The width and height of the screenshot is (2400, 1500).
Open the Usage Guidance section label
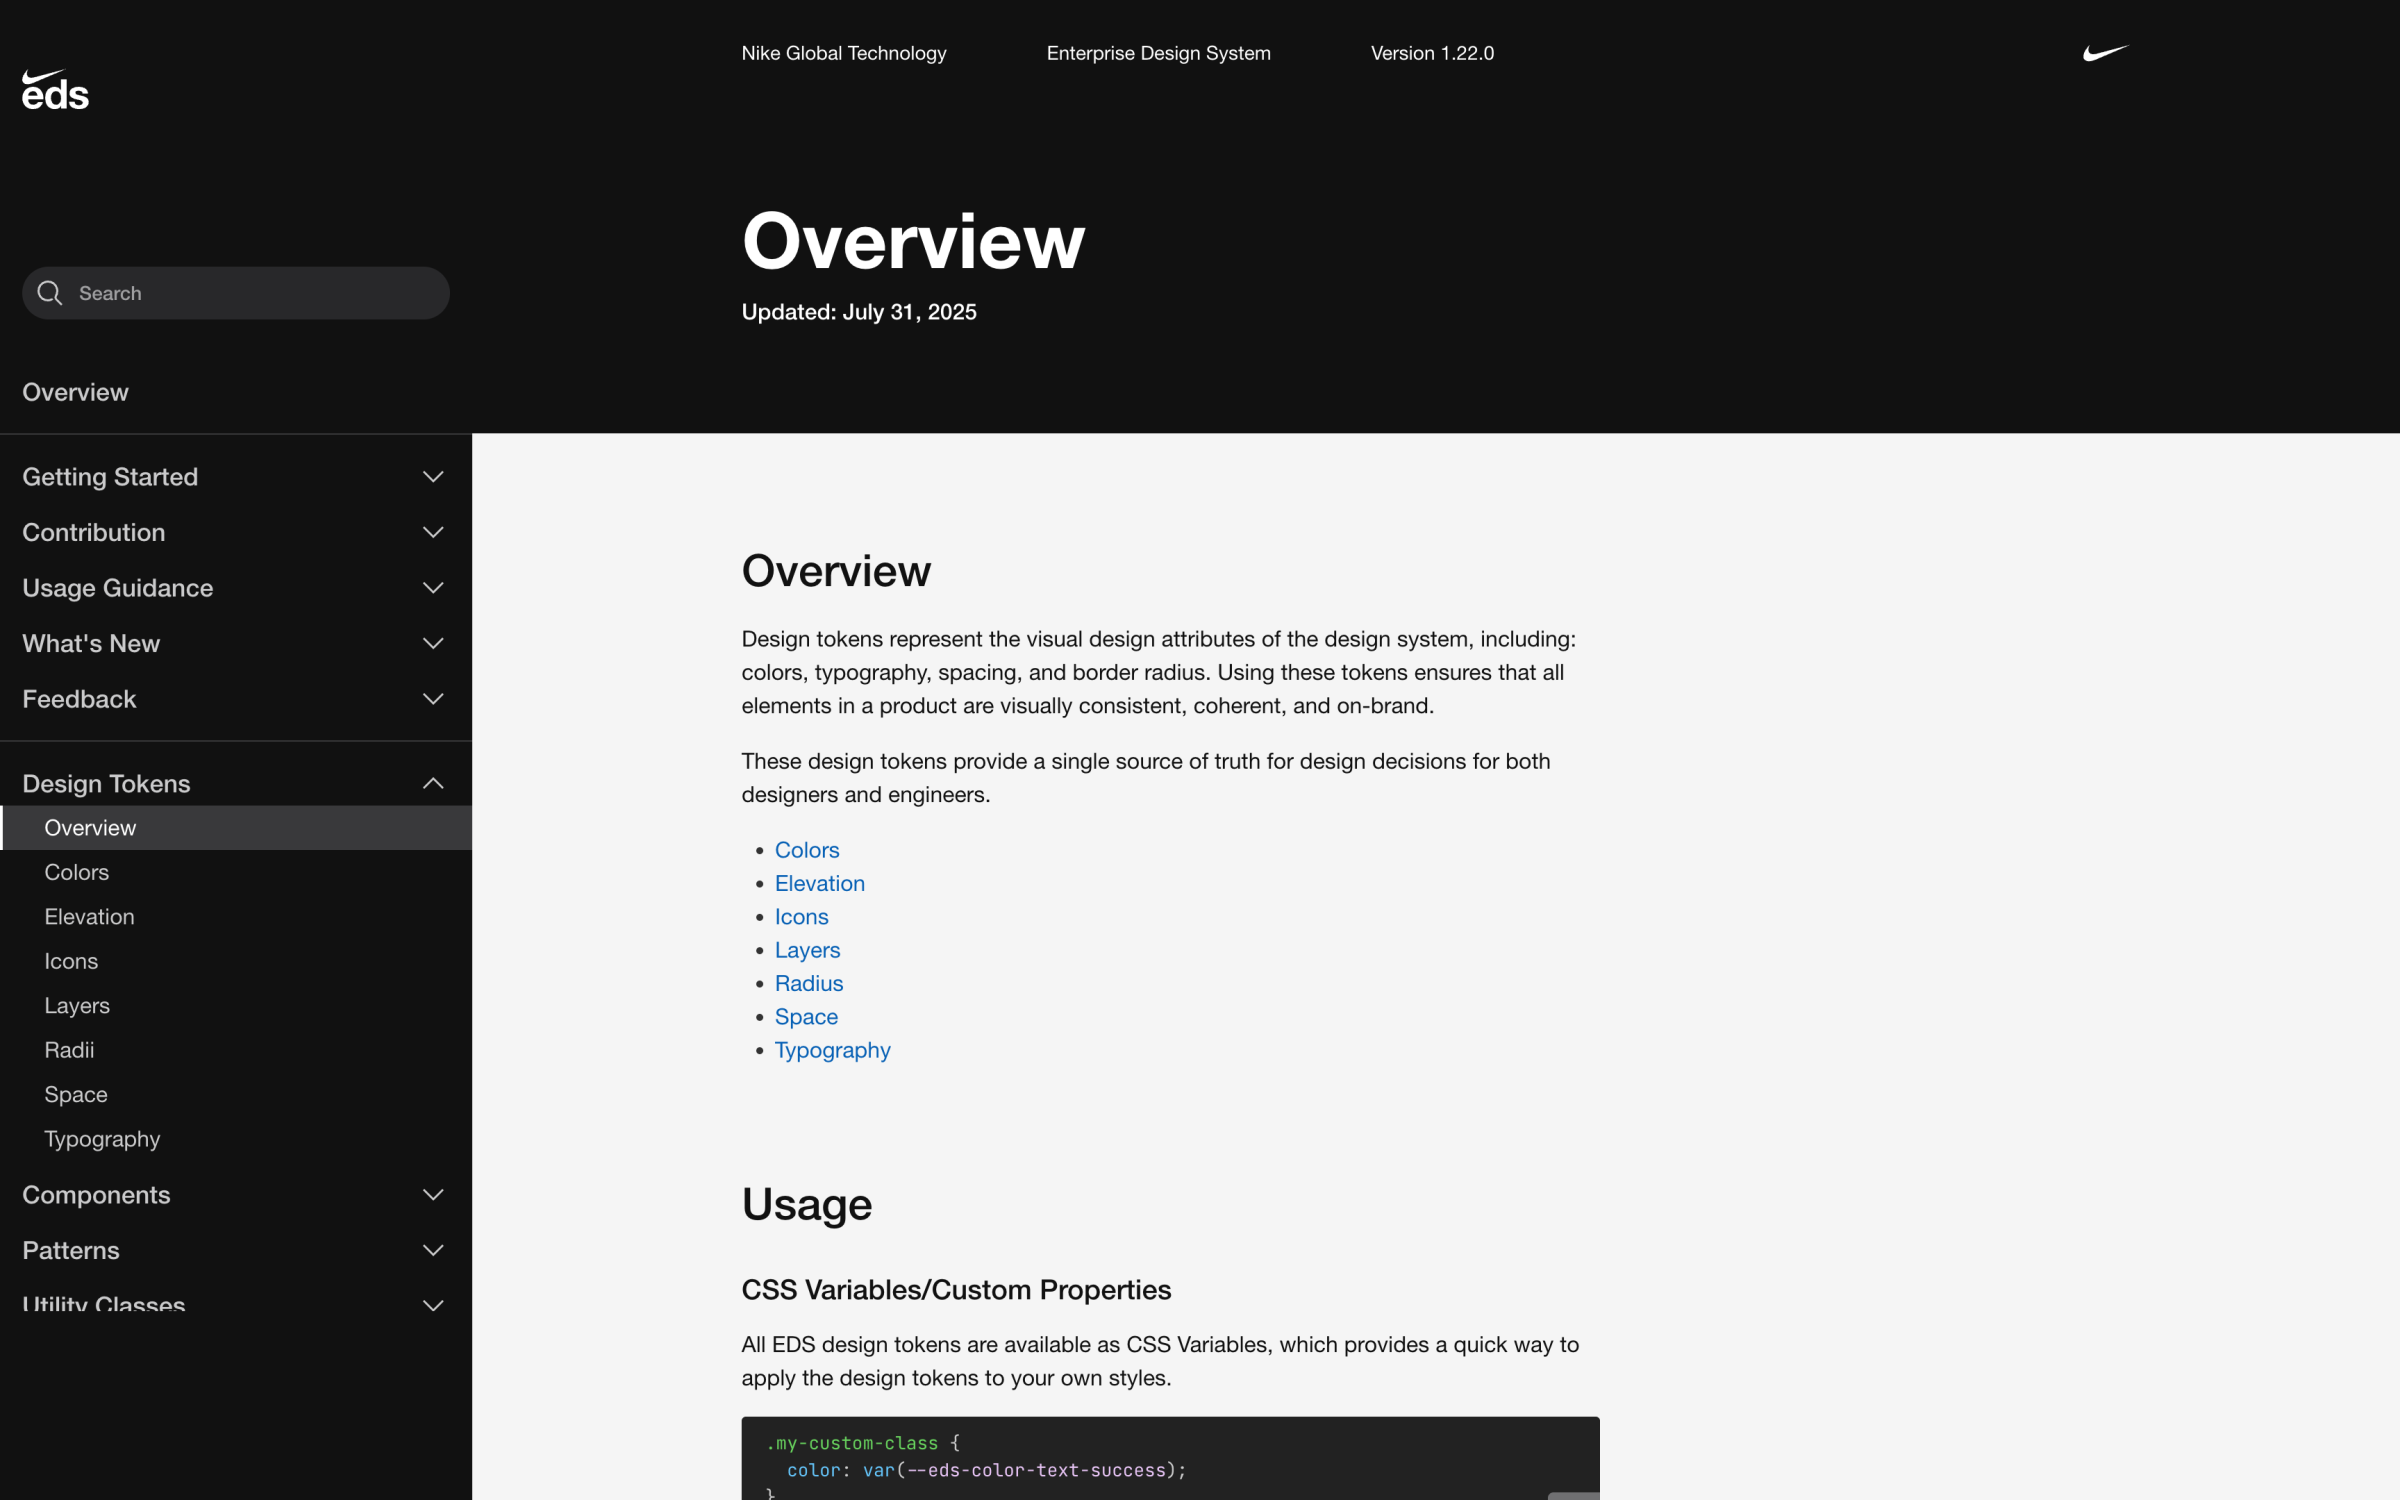click(x=118, y=588)
